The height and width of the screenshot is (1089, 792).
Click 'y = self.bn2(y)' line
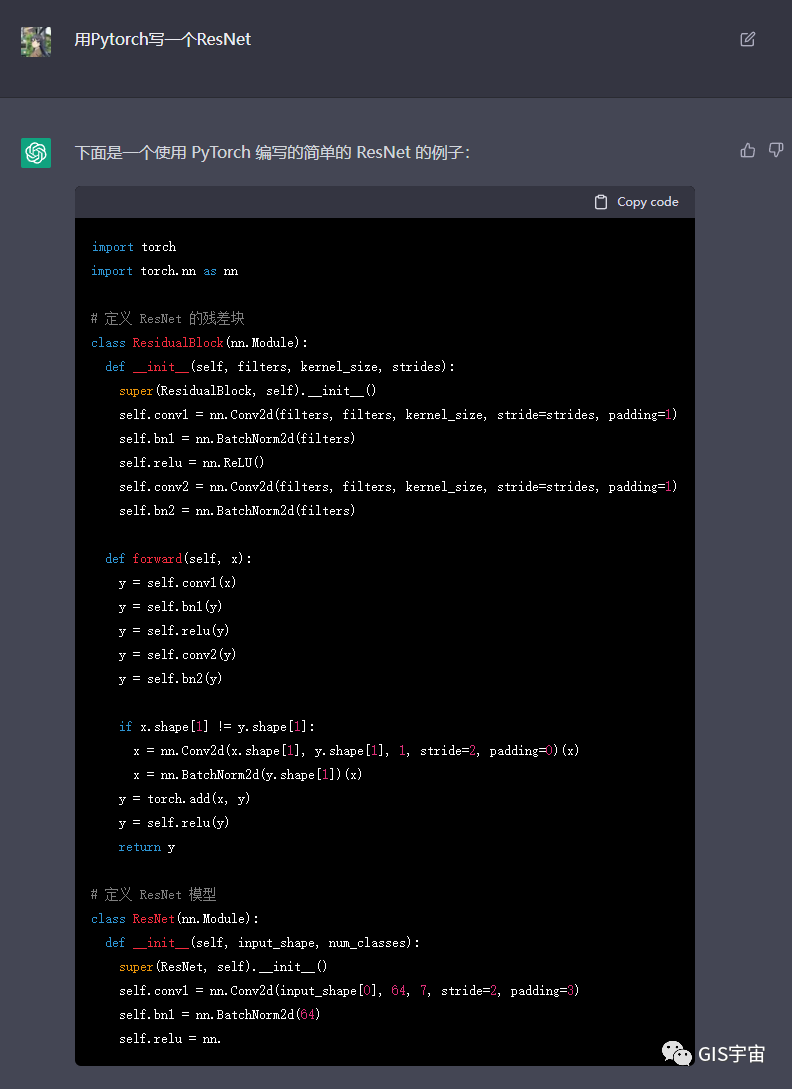171,679
